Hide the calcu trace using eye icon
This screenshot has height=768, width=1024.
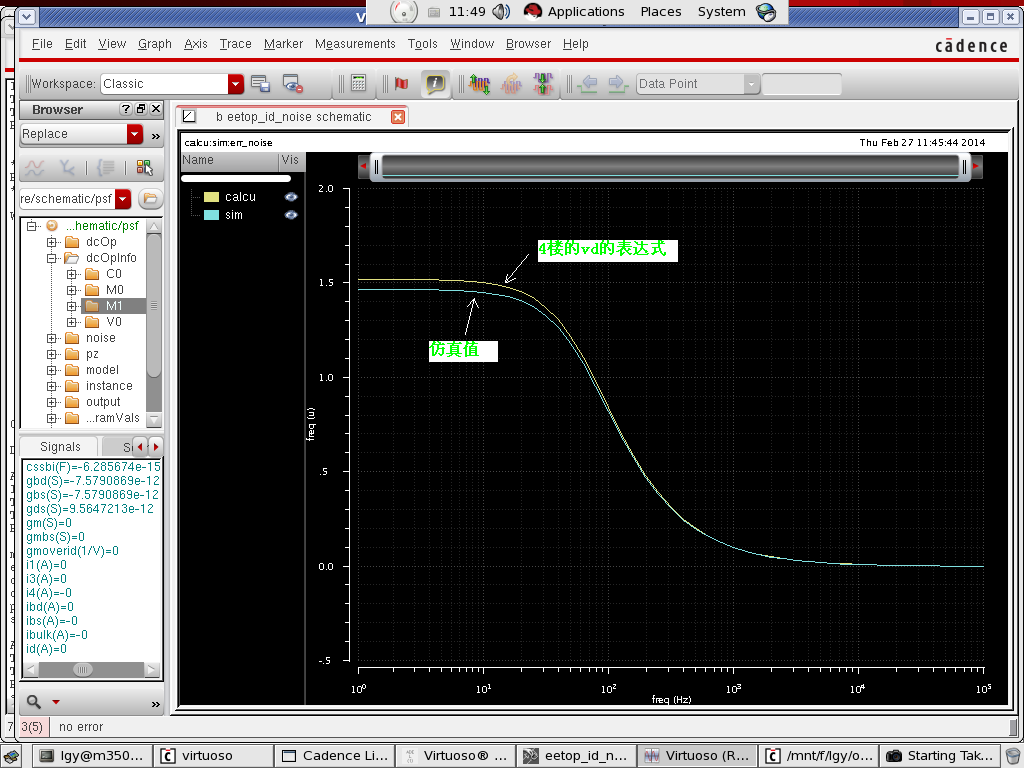point(291,197)
